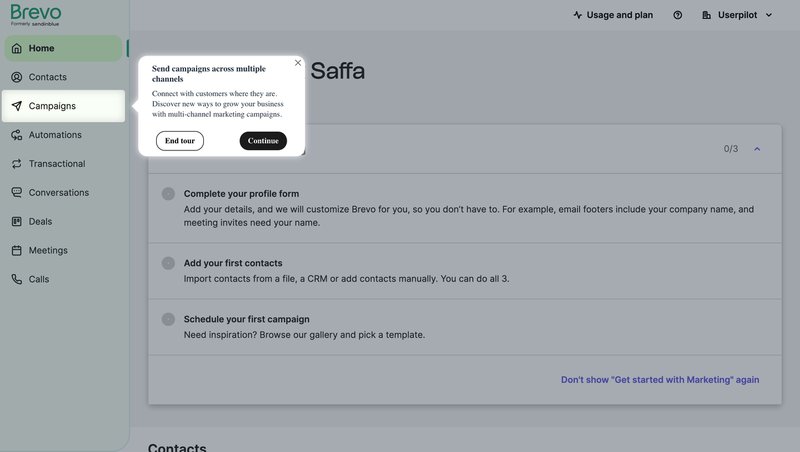Expand the Userpilot account dropdown
The image size is (800, 452).
click(x=738, y=15)
